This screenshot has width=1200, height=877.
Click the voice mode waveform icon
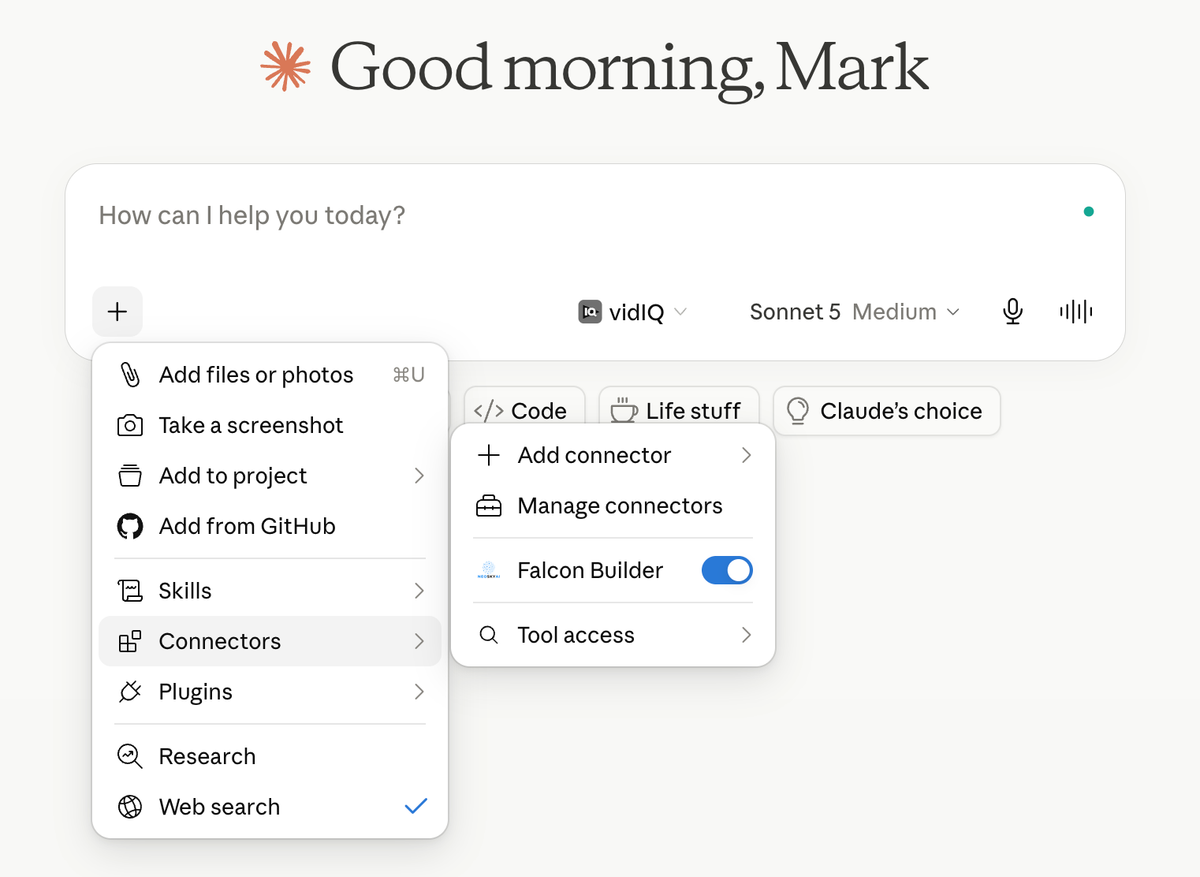pyautogui.click(x=1076, y=312)
